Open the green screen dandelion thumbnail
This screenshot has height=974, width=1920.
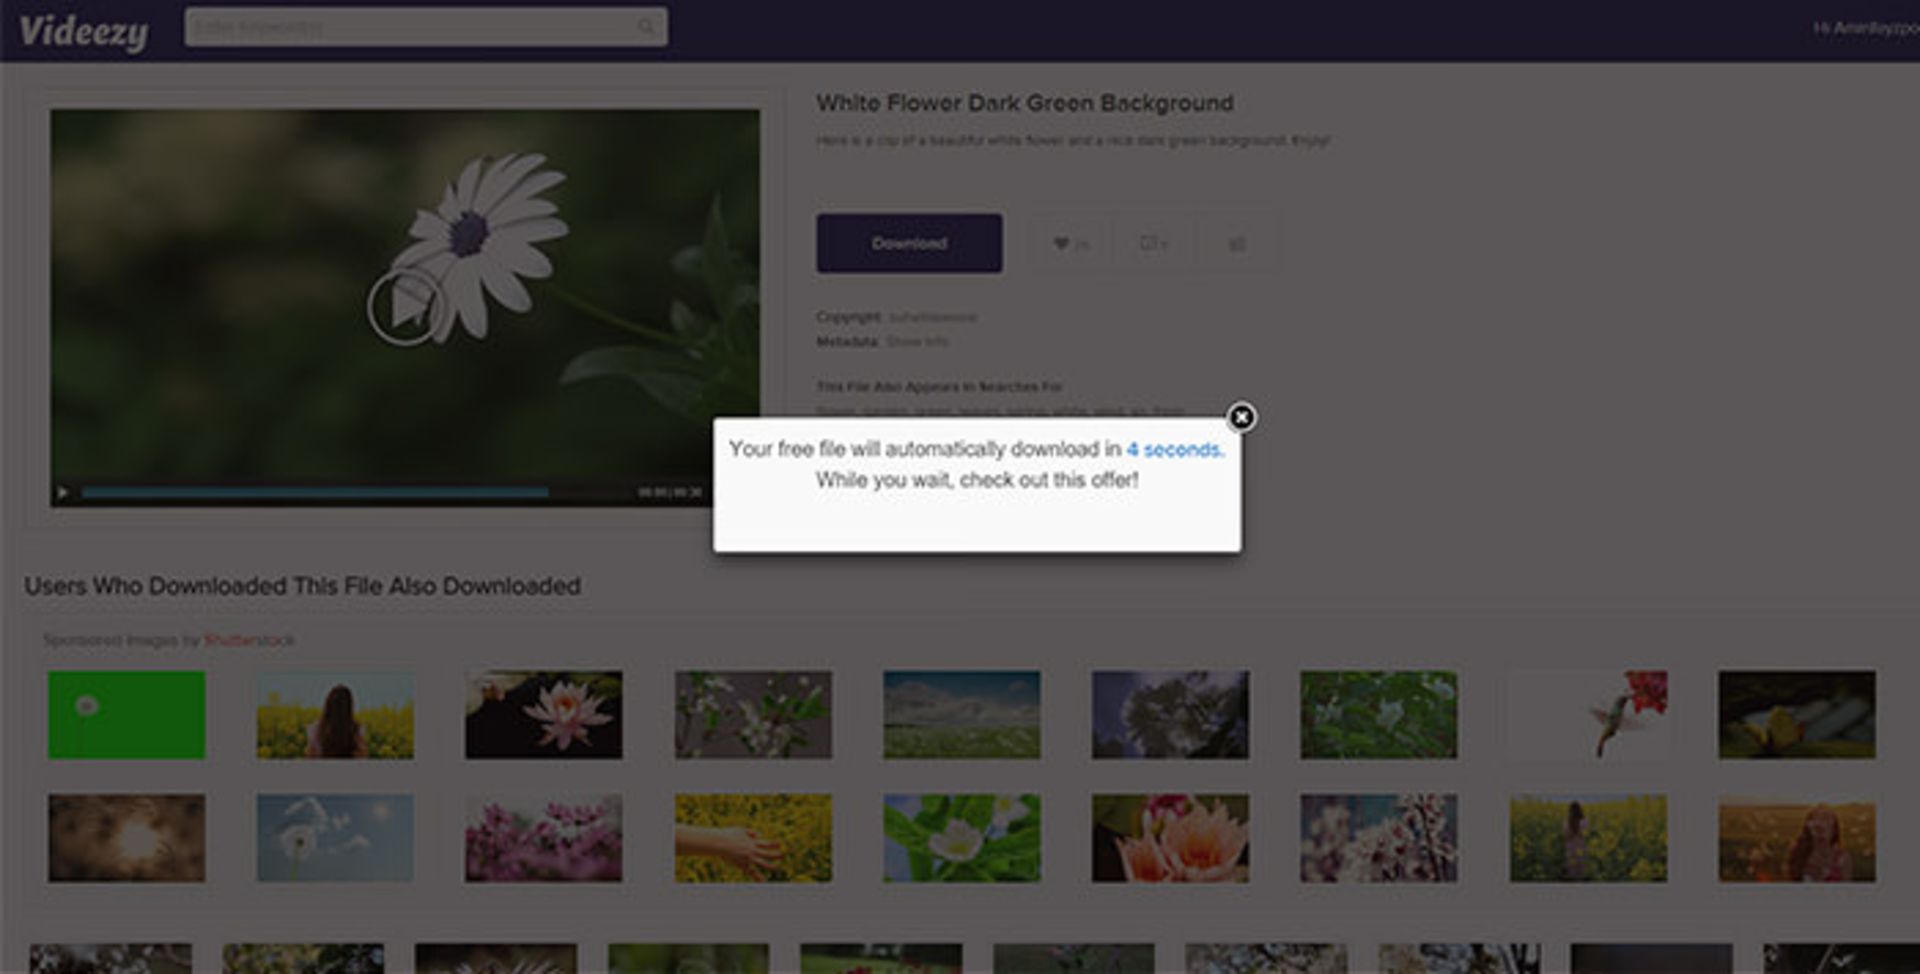[x=127, y=714]
